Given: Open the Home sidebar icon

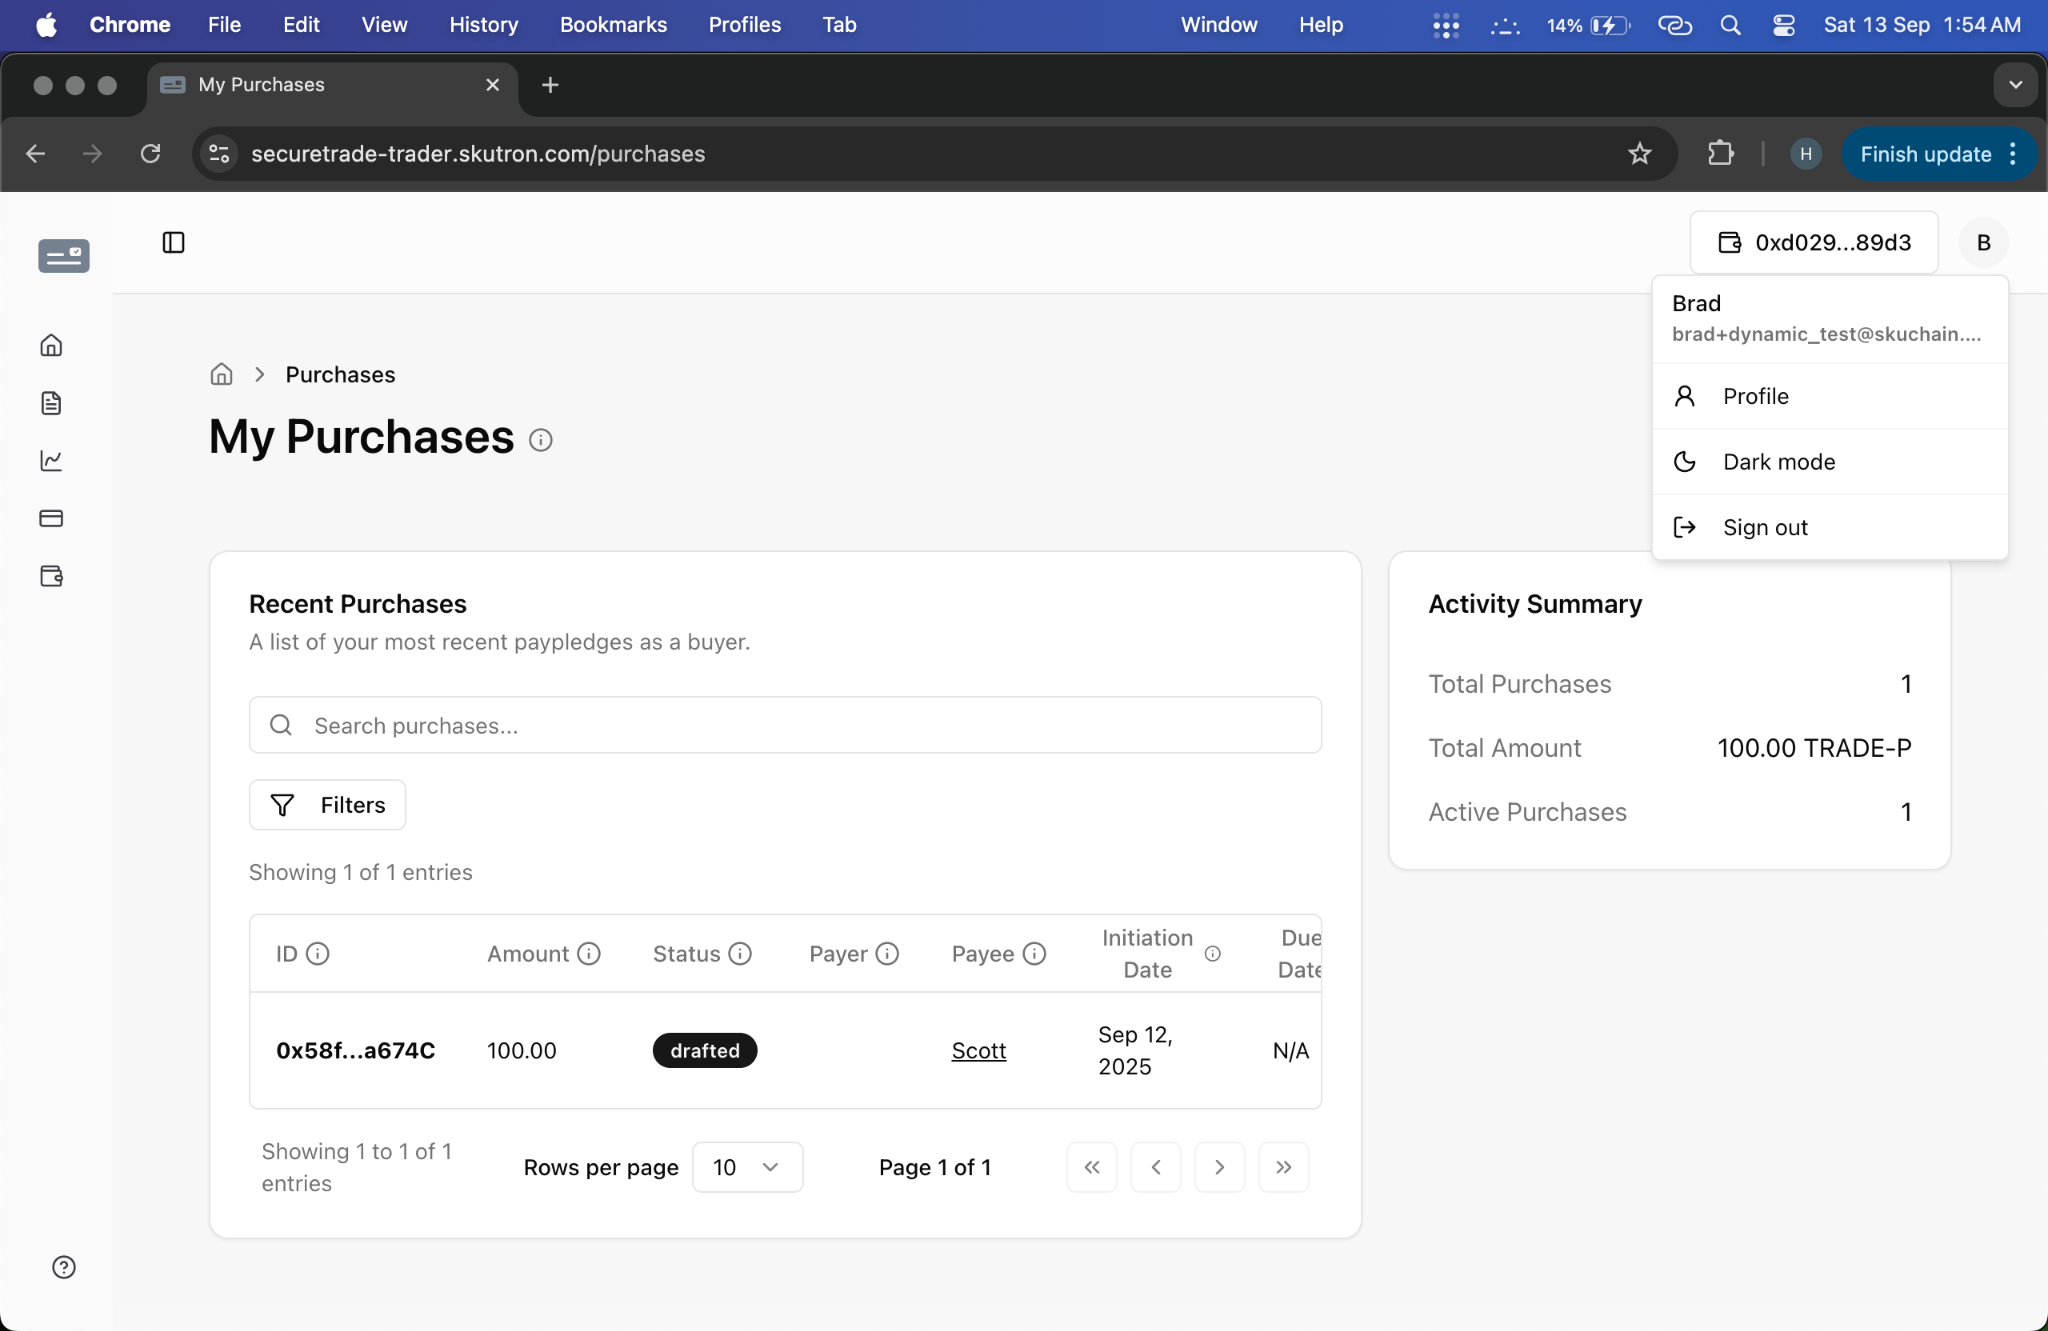Looking at the screenshot, I should pyautogui.click(x=51, y=345).
